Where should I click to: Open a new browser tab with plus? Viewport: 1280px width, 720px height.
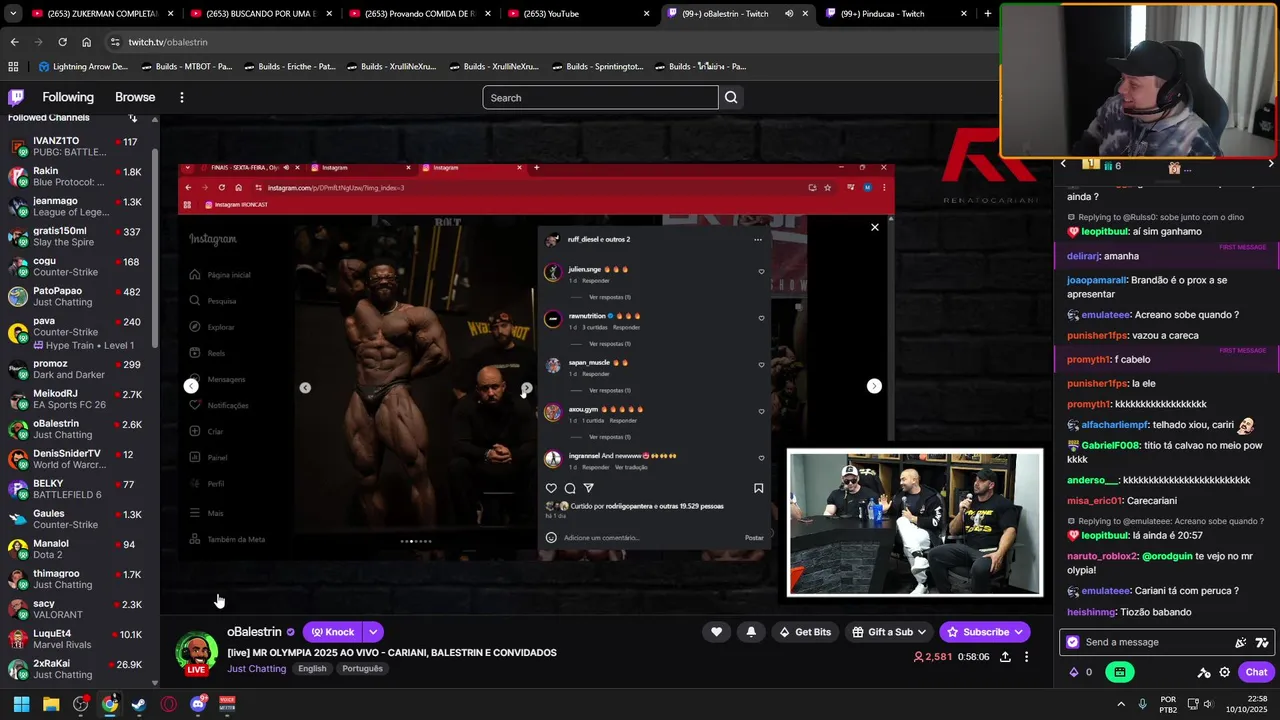[988, 13]
